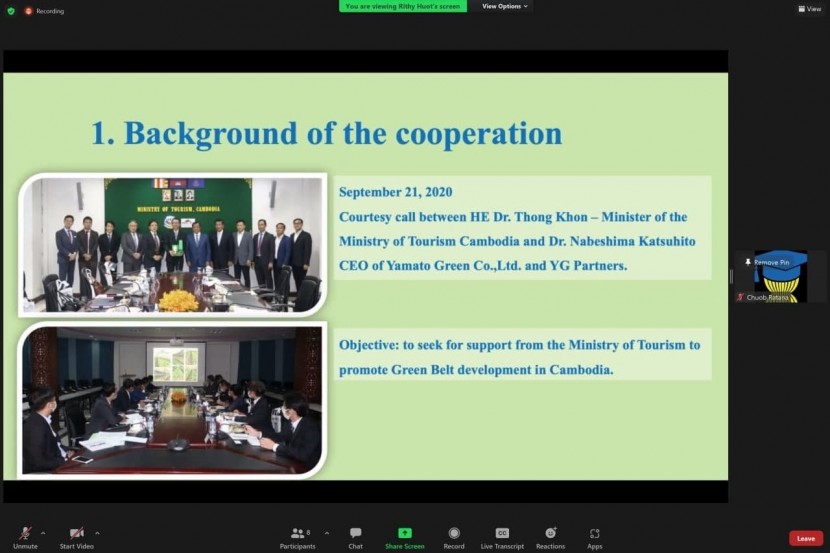Enable Live Transcript captions
Viewport: 830px width, 553px height.
point(502,534)
